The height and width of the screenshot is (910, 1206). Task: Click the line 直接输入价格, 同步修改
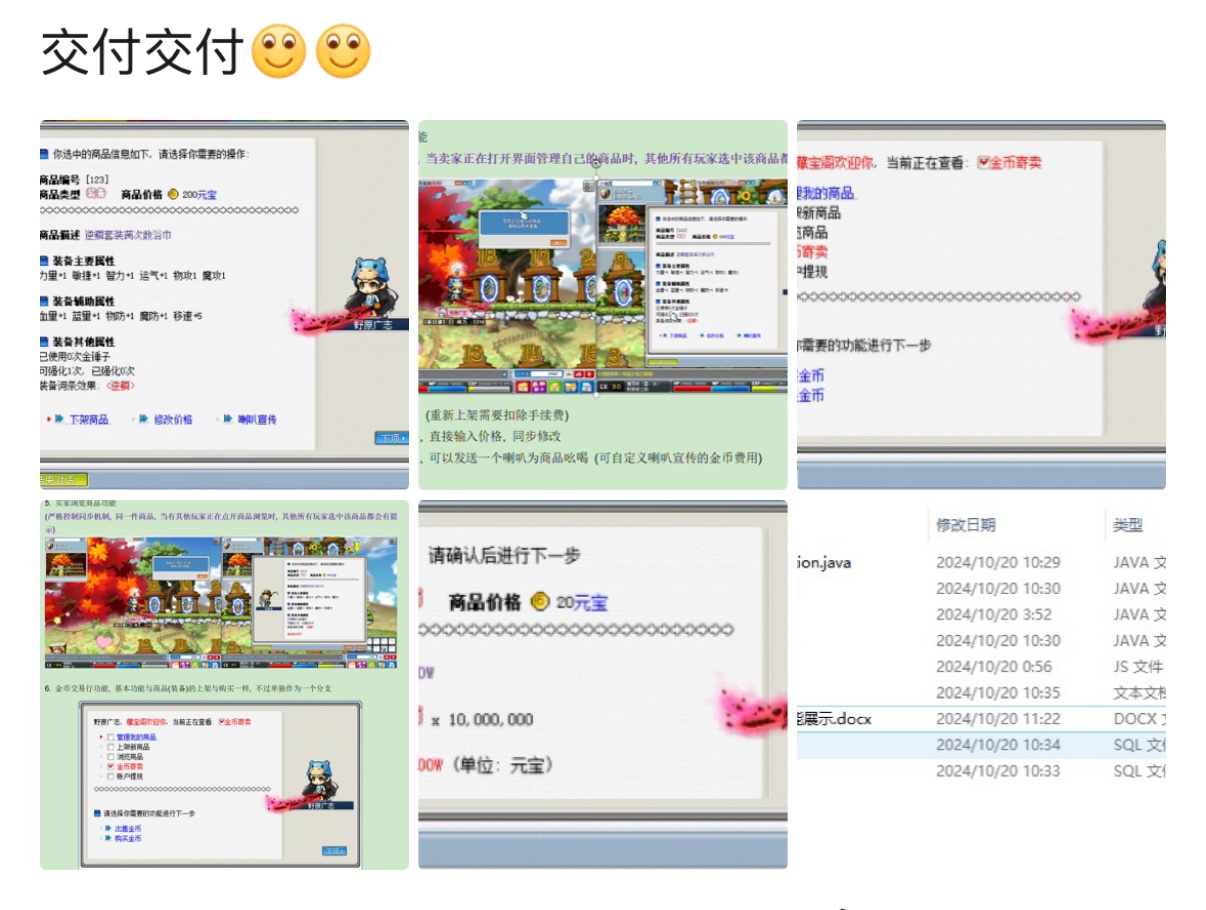(x=495, y=436)
